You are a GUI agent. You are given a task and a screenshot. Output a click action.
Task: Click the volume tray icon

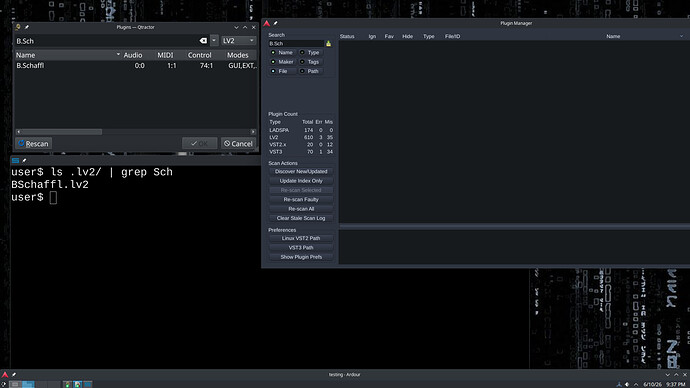[x=627, y=384]
